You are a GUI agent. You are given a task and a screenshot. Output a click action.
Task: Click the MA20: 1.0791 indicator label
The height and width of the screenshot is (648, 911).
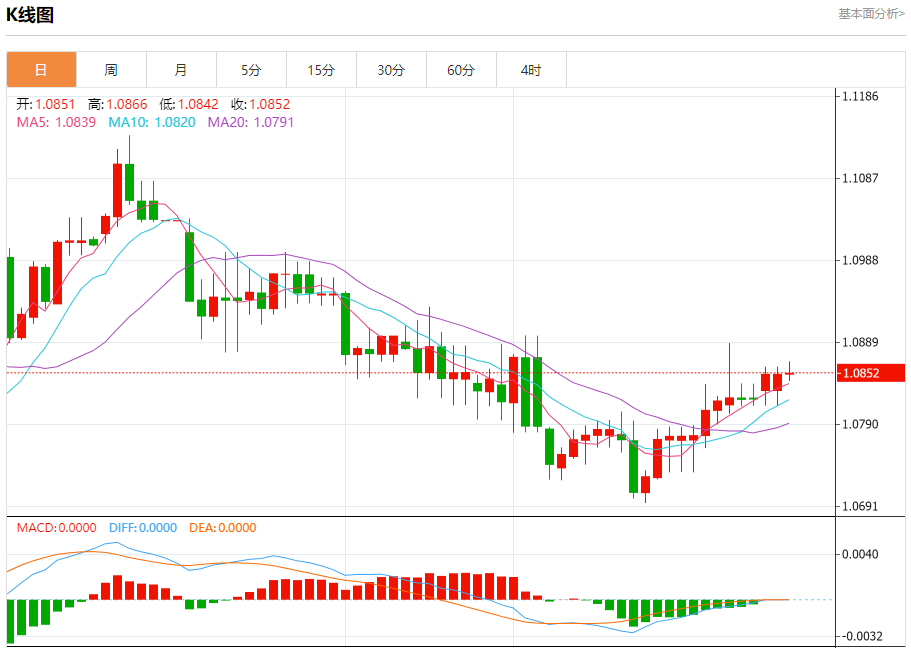pyautogui.click(x=251, y=122)
